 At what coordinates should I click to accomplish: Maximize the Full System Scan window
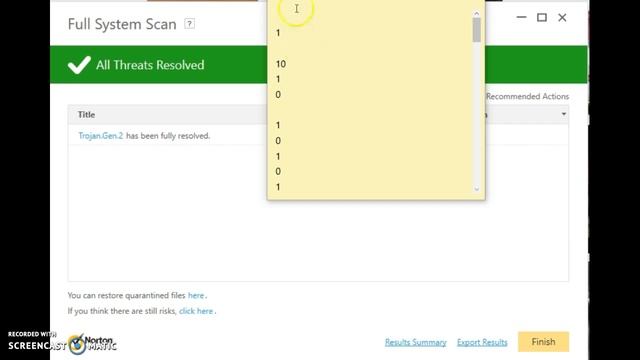tap(542, 17)
